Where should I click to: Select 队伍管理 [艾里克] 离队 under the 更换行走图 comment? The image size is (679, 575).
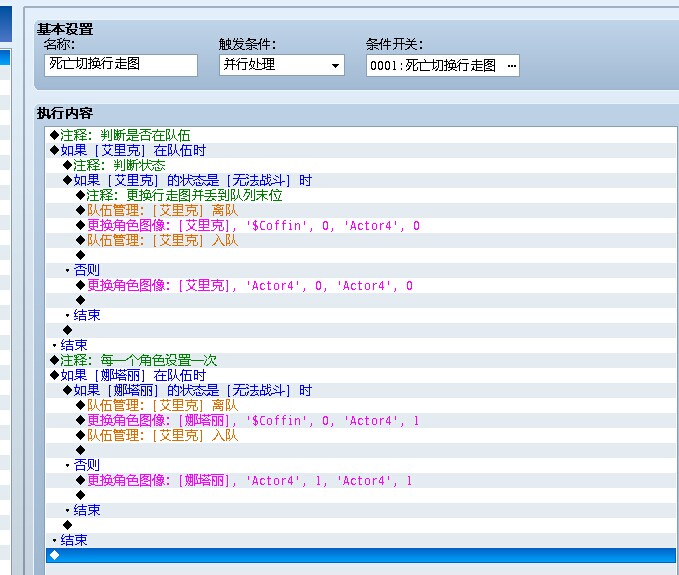coord(361,210)
